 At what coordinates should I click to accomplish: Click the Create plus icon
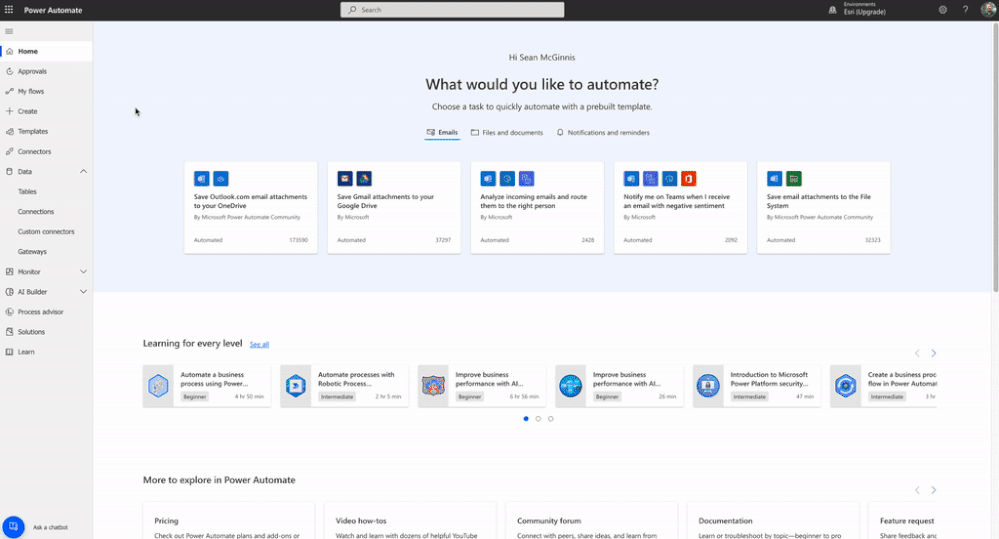(x=10, y=111)
